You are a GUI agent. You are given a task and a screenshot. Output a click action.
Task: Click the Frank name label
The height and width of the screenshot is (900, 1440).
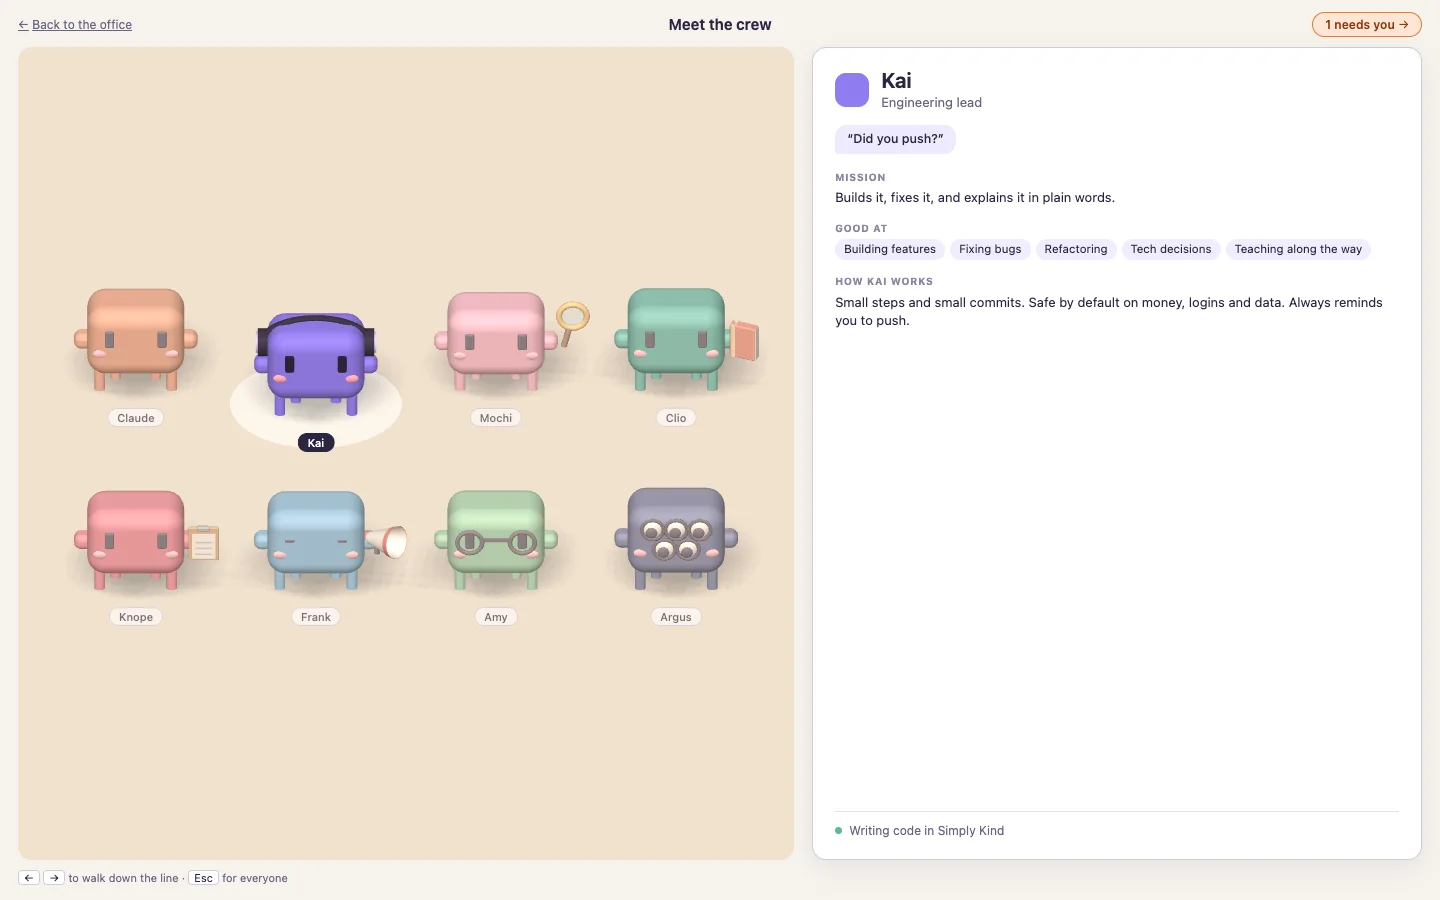(316, 617)
